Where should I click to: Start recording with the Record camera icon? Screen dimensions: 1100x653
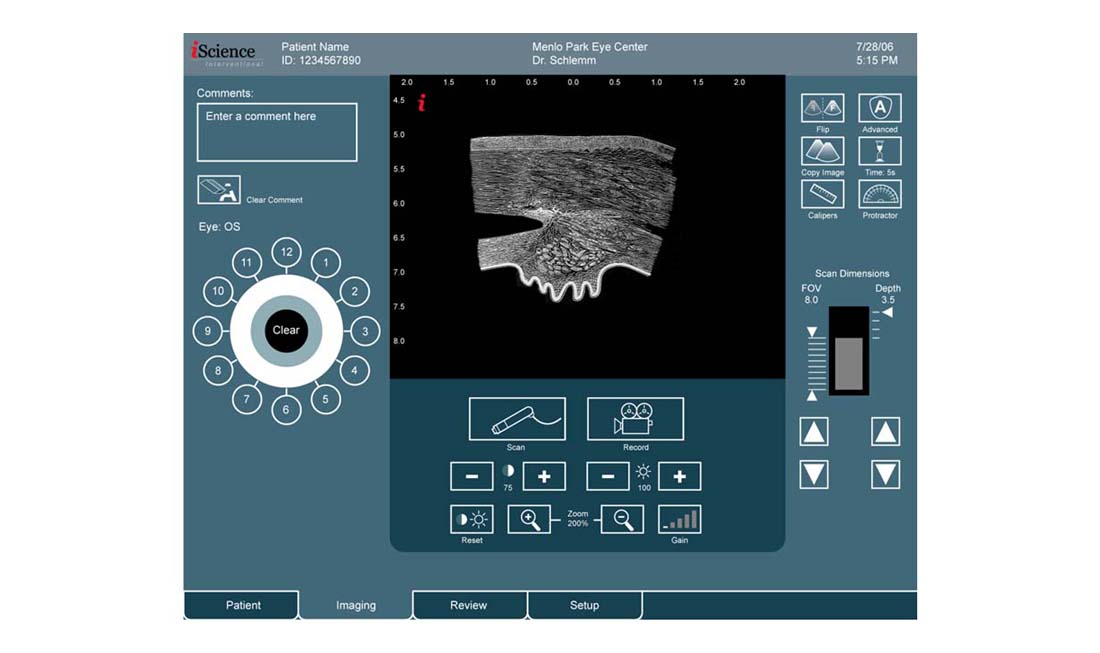point(635,419)
